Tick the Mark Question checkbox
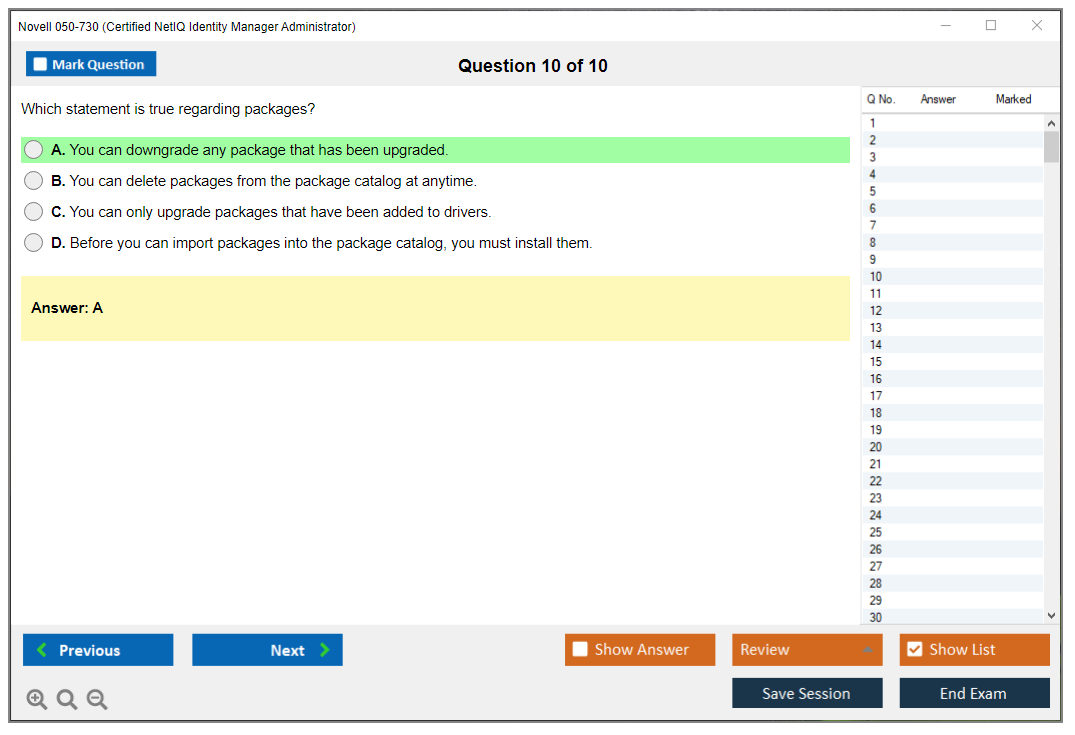Viewport: 1075px width, 735px height. 41,64
